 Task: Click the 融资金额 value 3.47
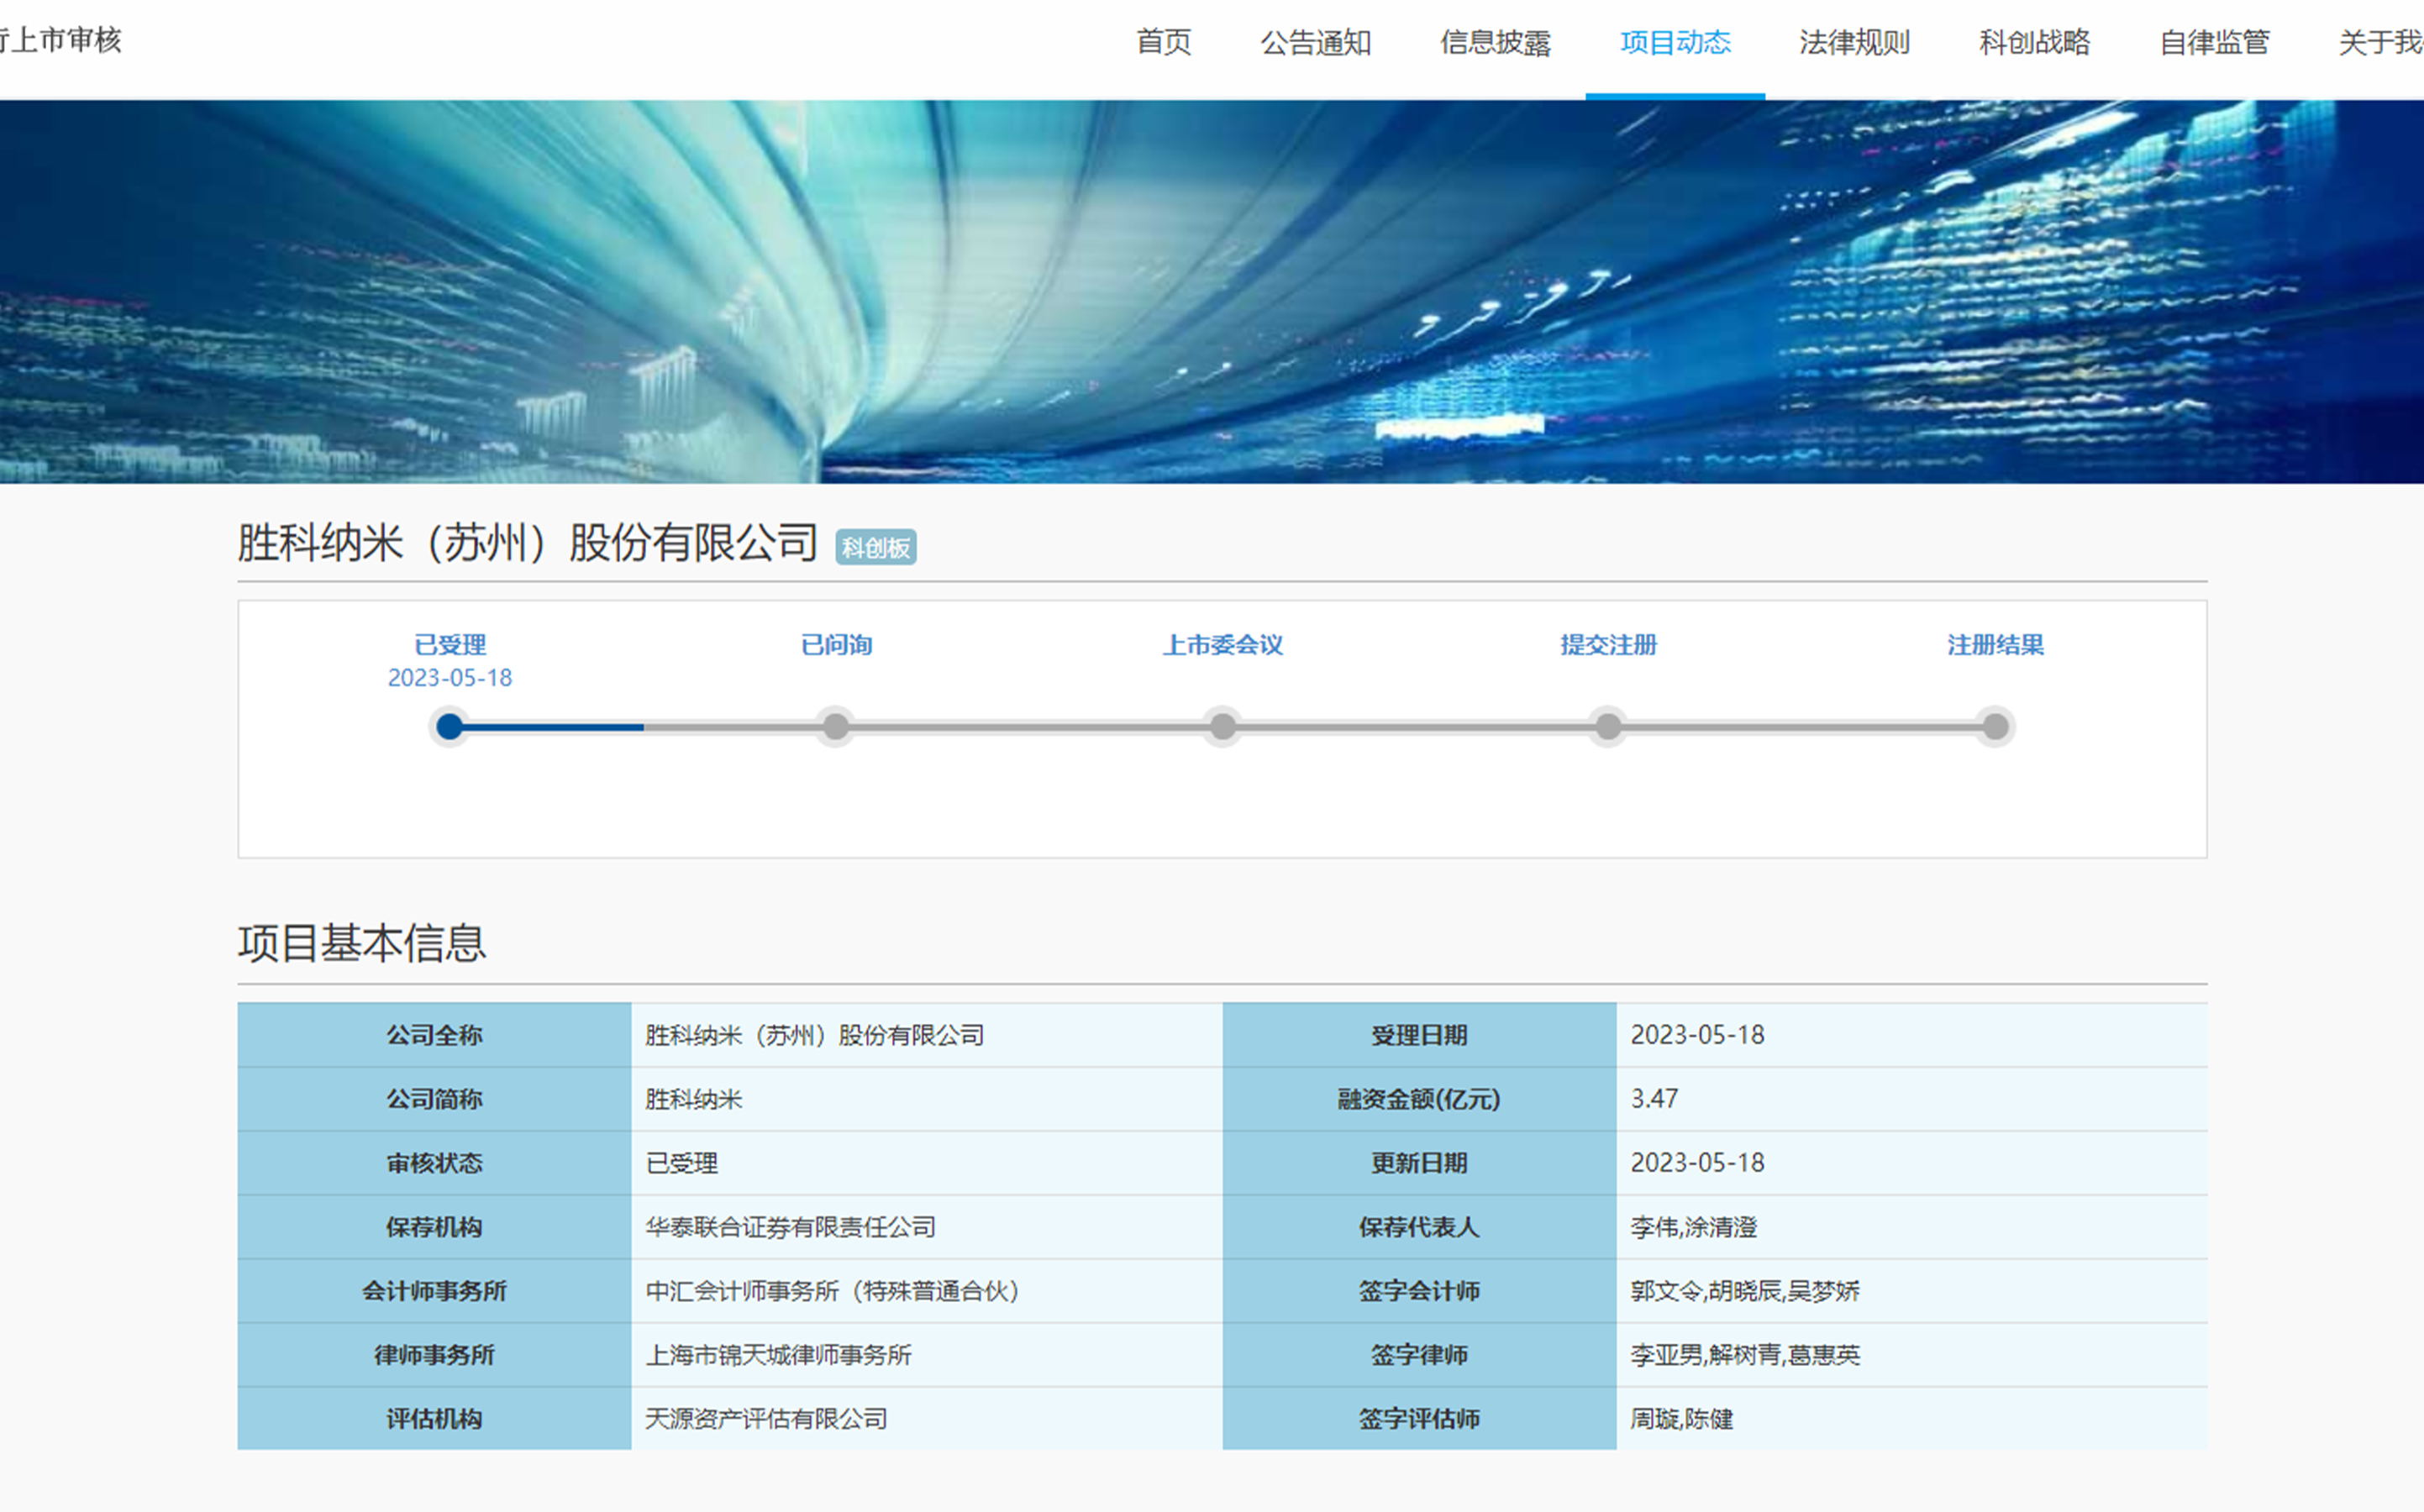tap(1654, 1099)
